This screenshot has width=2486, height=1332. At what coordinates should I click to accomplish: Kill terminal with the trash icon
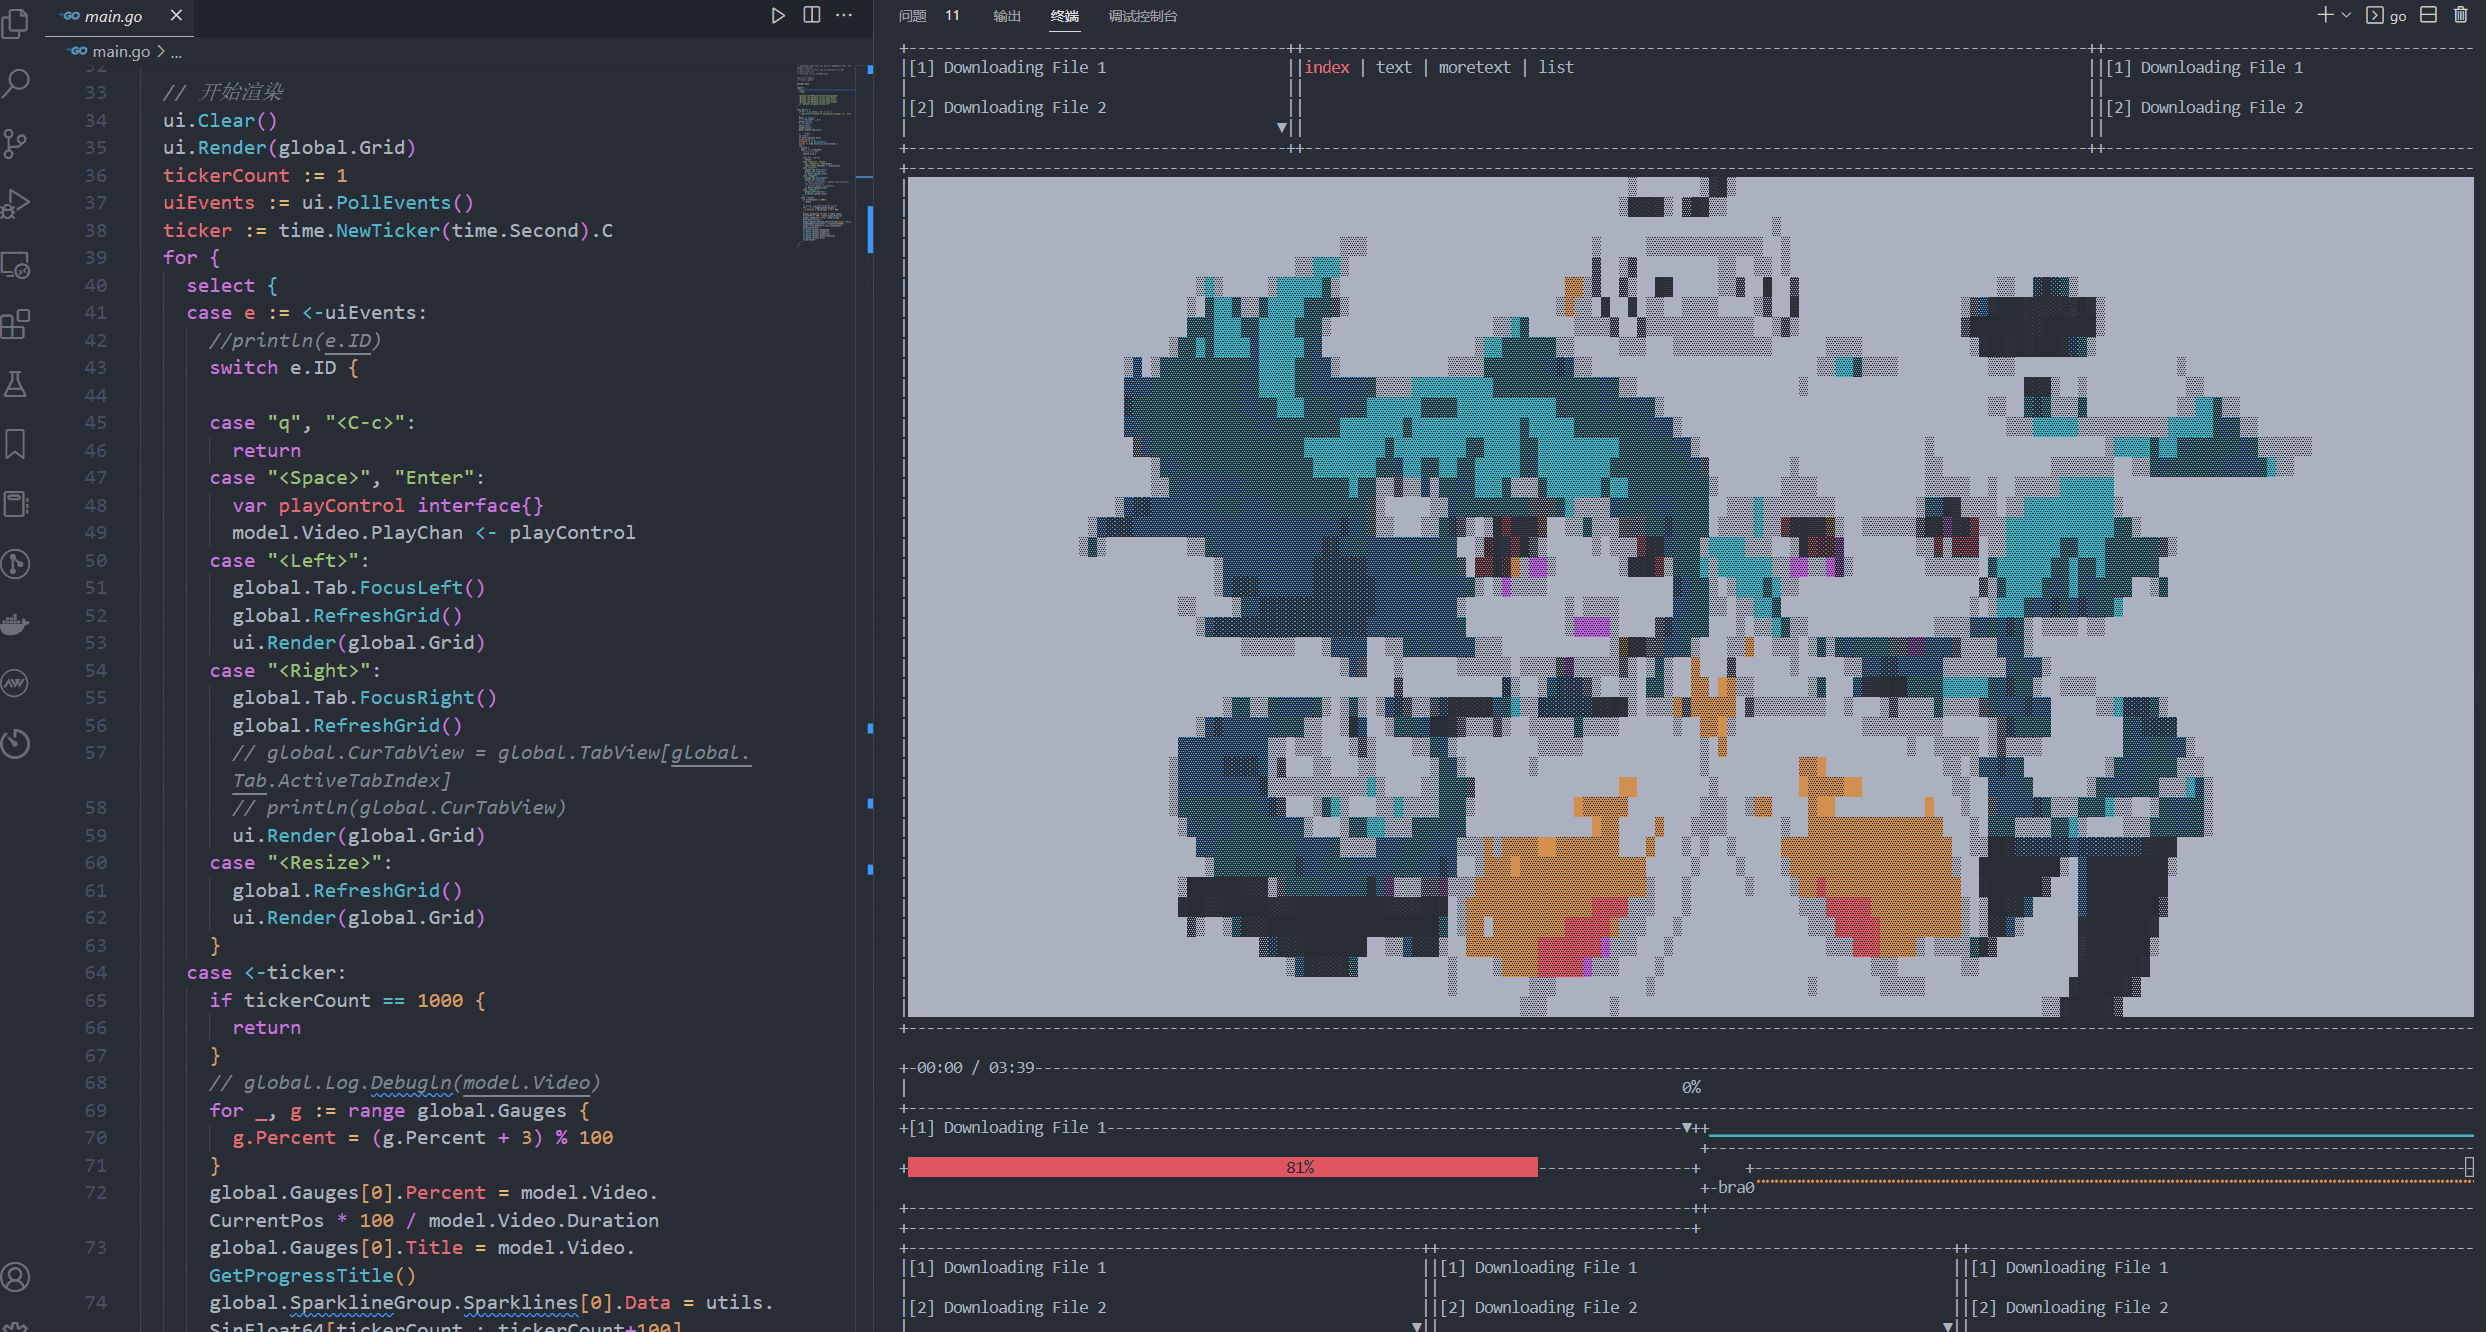(2461, 15)
